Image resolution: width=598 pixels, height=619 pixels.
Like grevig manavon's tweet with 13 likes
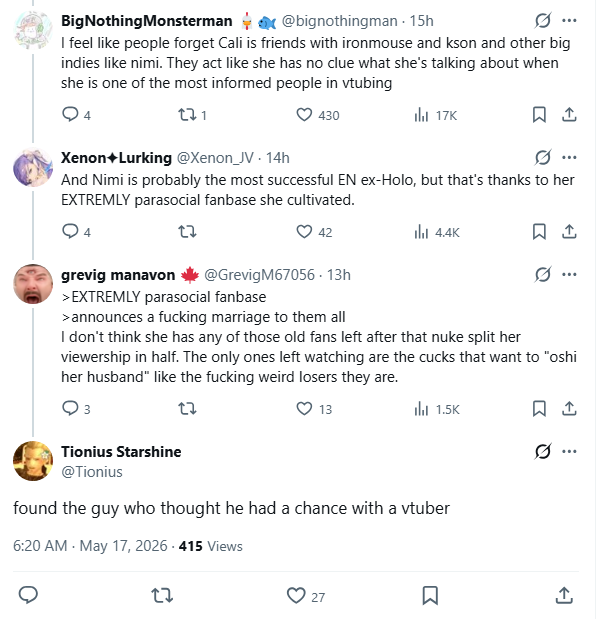point(314,409)
